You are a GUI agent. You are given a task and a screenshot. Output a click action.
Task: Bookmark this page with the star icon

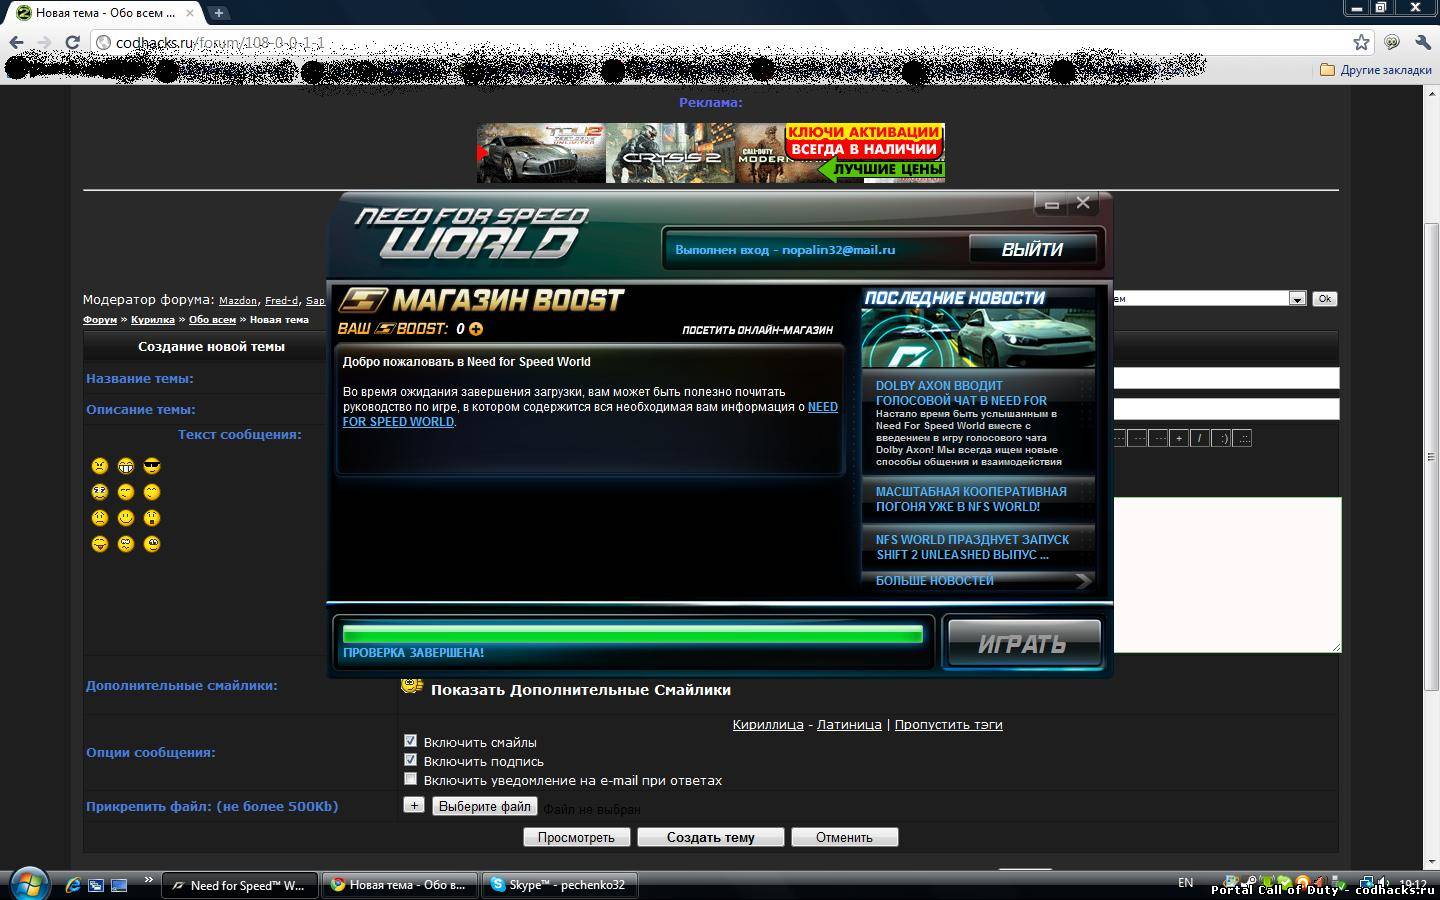pyautogui.click(x=1361, y=42)
